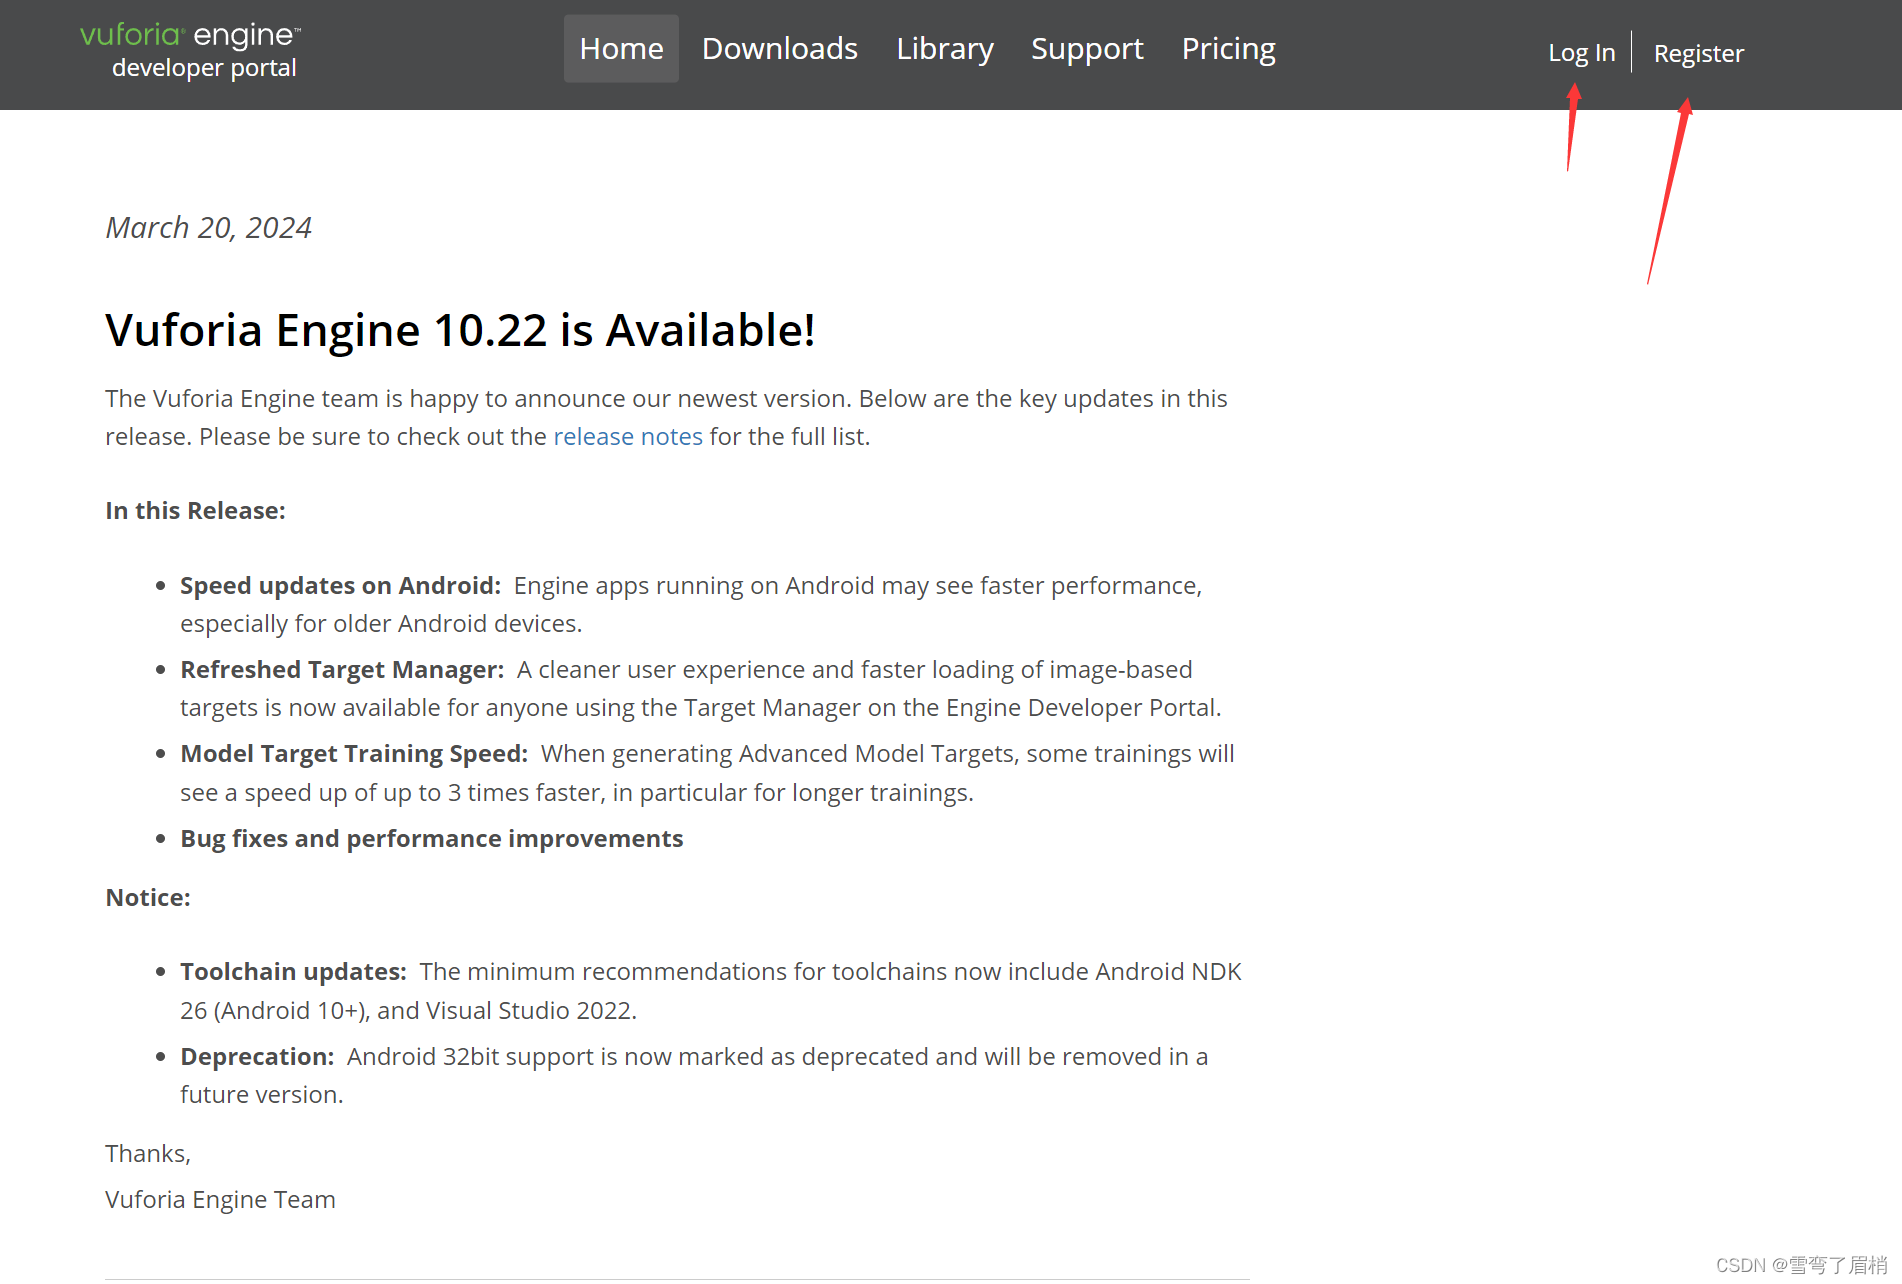This screenshot has width=1902, height=1284.
Task: Click the Log In link
Action: [x=1582, y=53]
